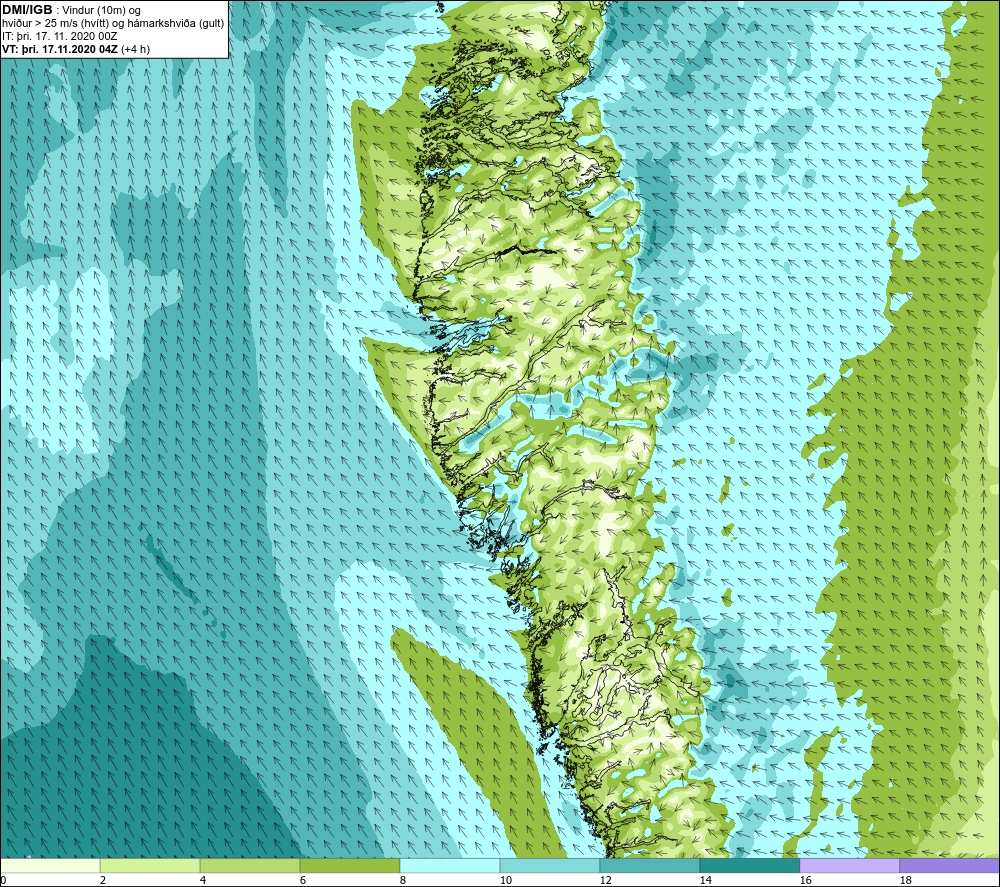Screen dimensions: 1000x887
Task: Click the 6-8 m/s olive green legend swatch
Action: coord(349,865)
